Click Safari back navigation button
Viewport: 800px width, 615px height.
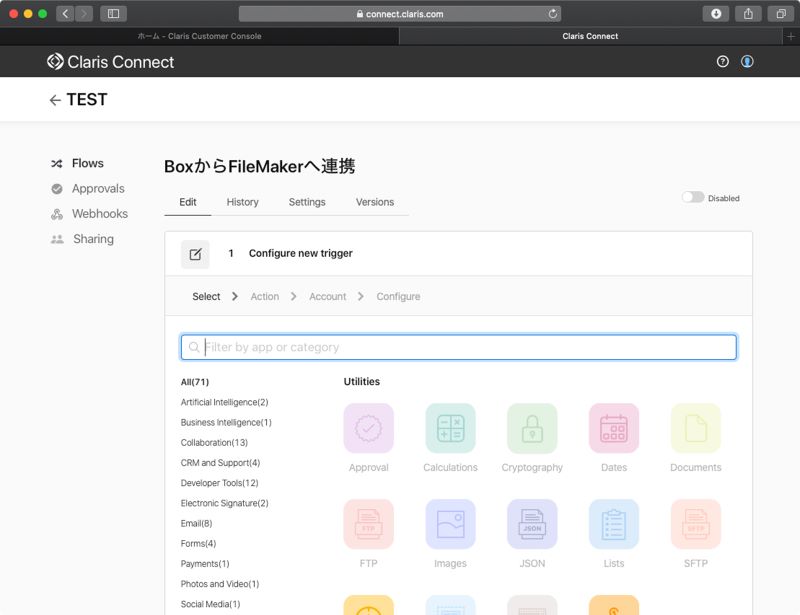pos(65,14)
